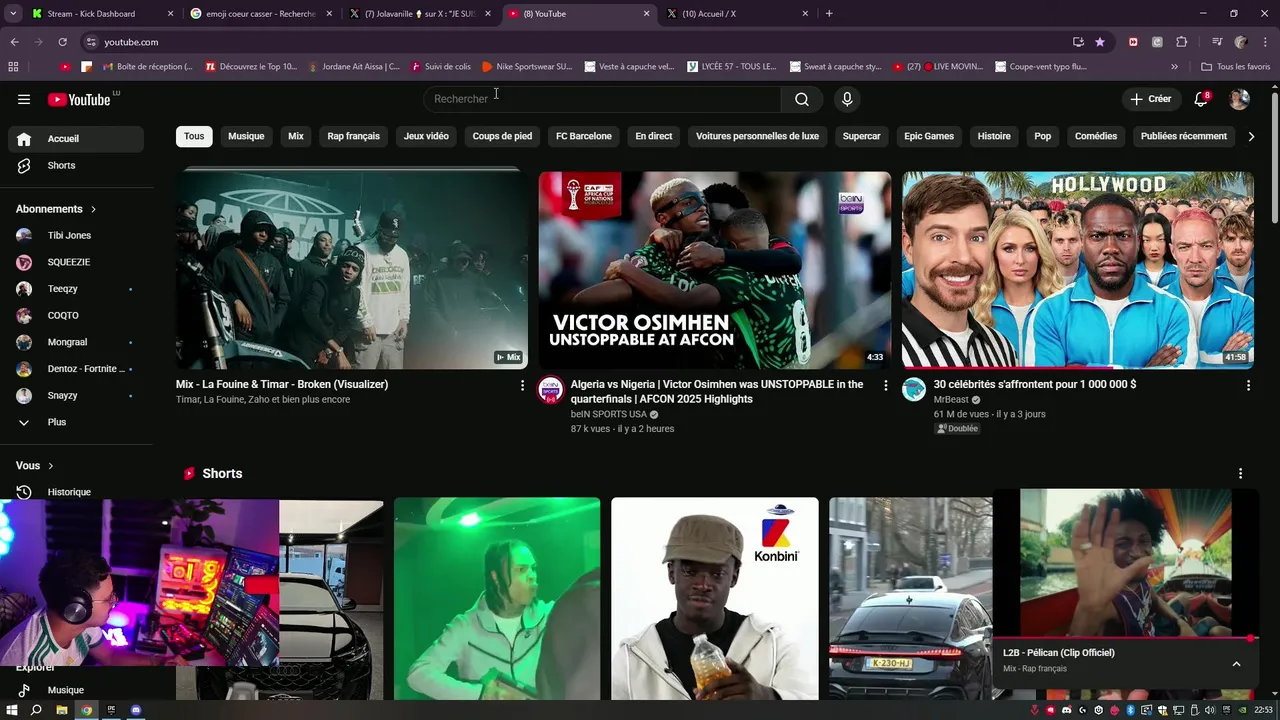Open Chrome media controls icon

(x=1217, y=42)
